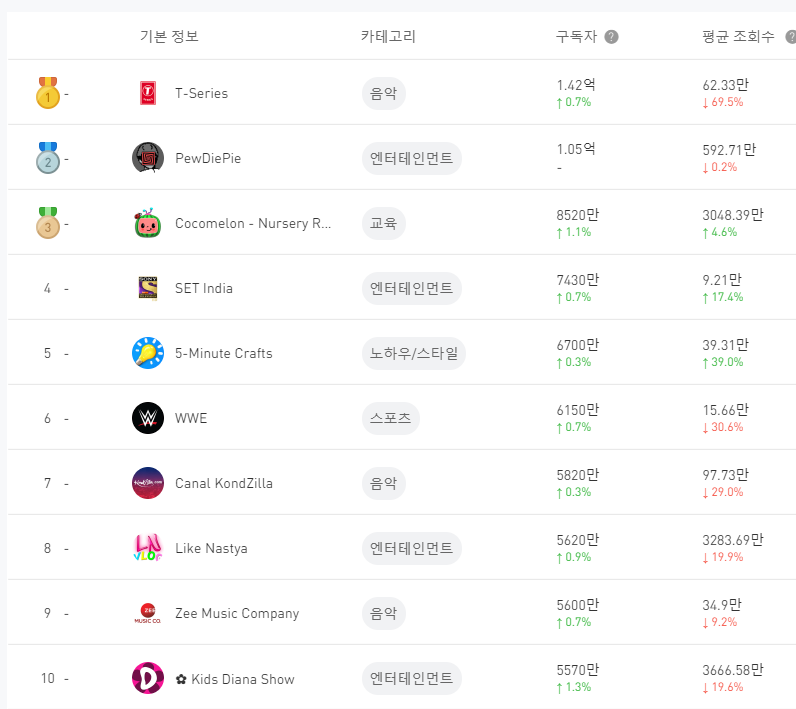The width and height of the screenshot is (796, 709).
Task: Click the gold first-place medal icon
Action: tap(47, 93)
